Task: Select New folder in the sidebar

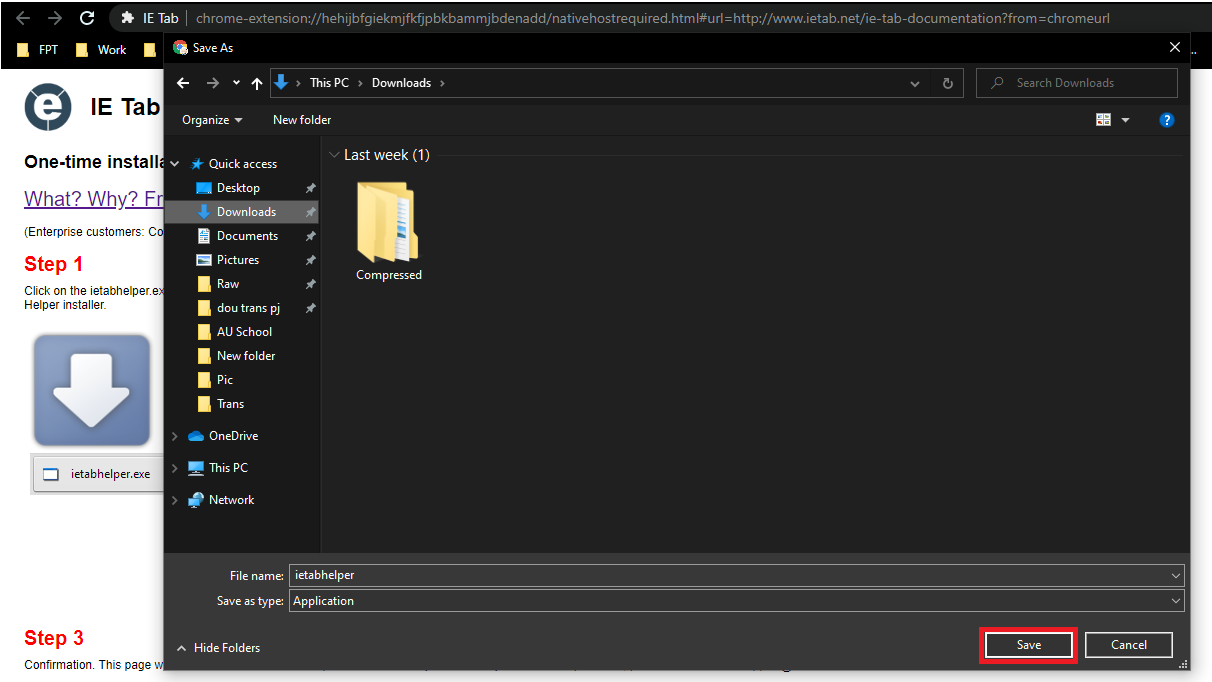Action: click(246, 356)
